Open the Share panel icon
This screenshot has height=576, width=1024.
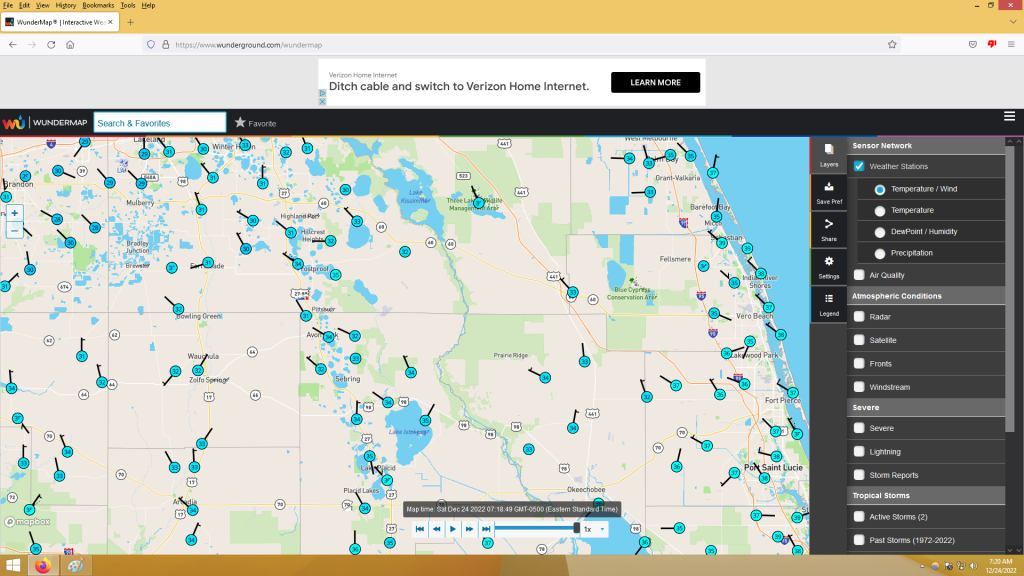829,230
